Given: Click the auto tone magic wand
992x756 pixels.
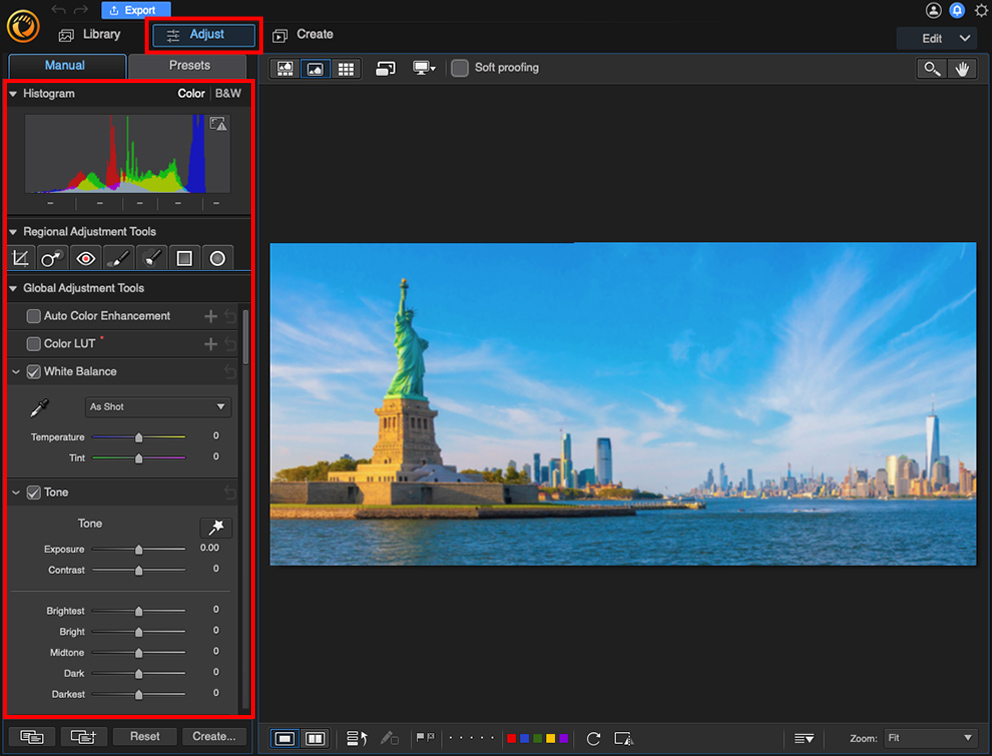Looking at the screenshot, I should (215, 527).
